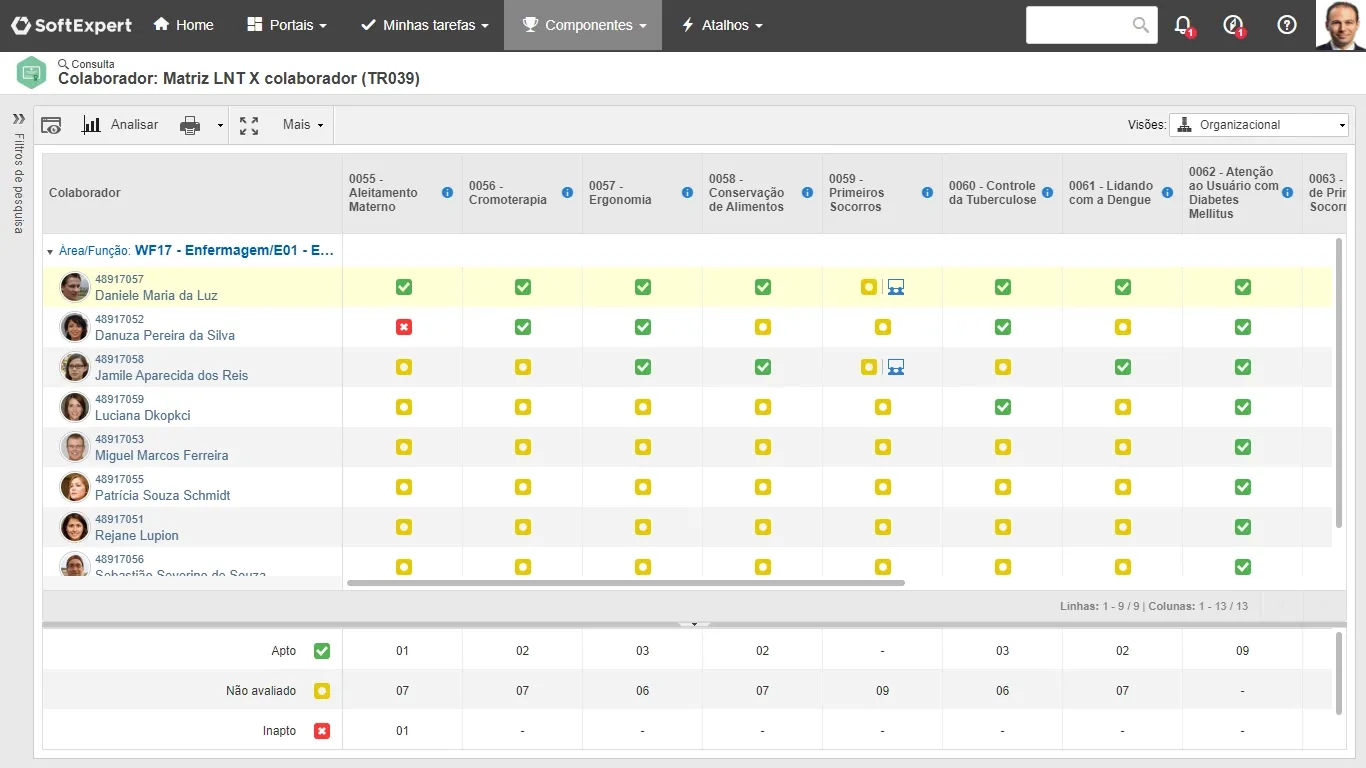Collapse the Área/Função WF17 Enfermagem group
The image size is (1366, 768).
(x=50, y=252)
